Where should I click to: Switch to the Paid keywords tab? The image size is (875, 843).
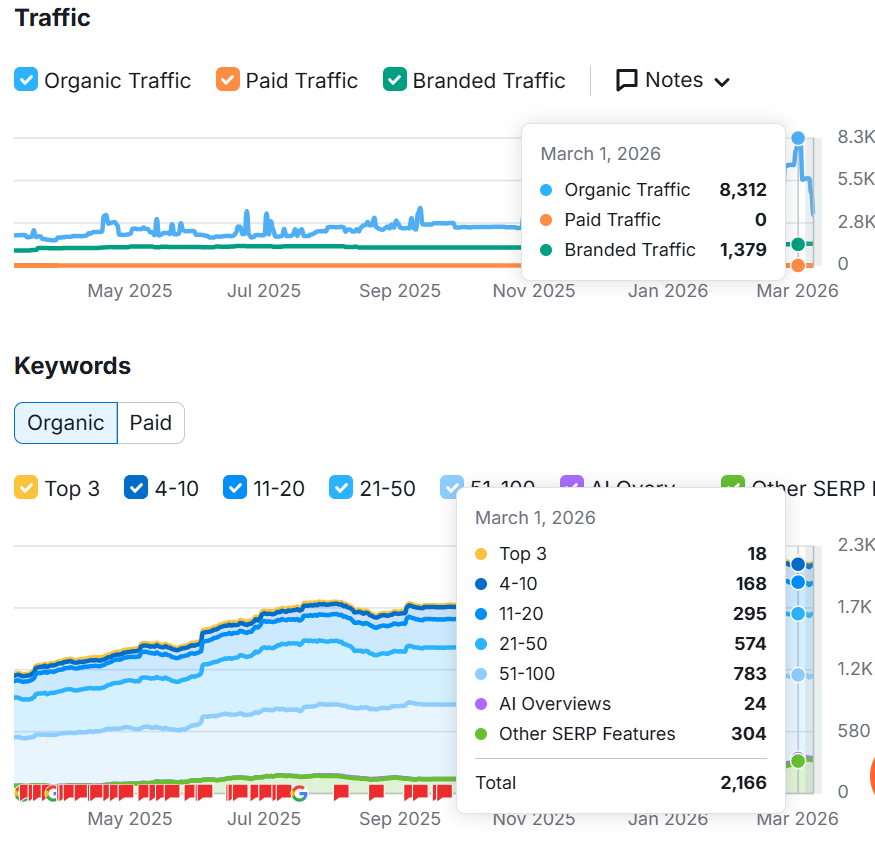[x=151, y=423]
